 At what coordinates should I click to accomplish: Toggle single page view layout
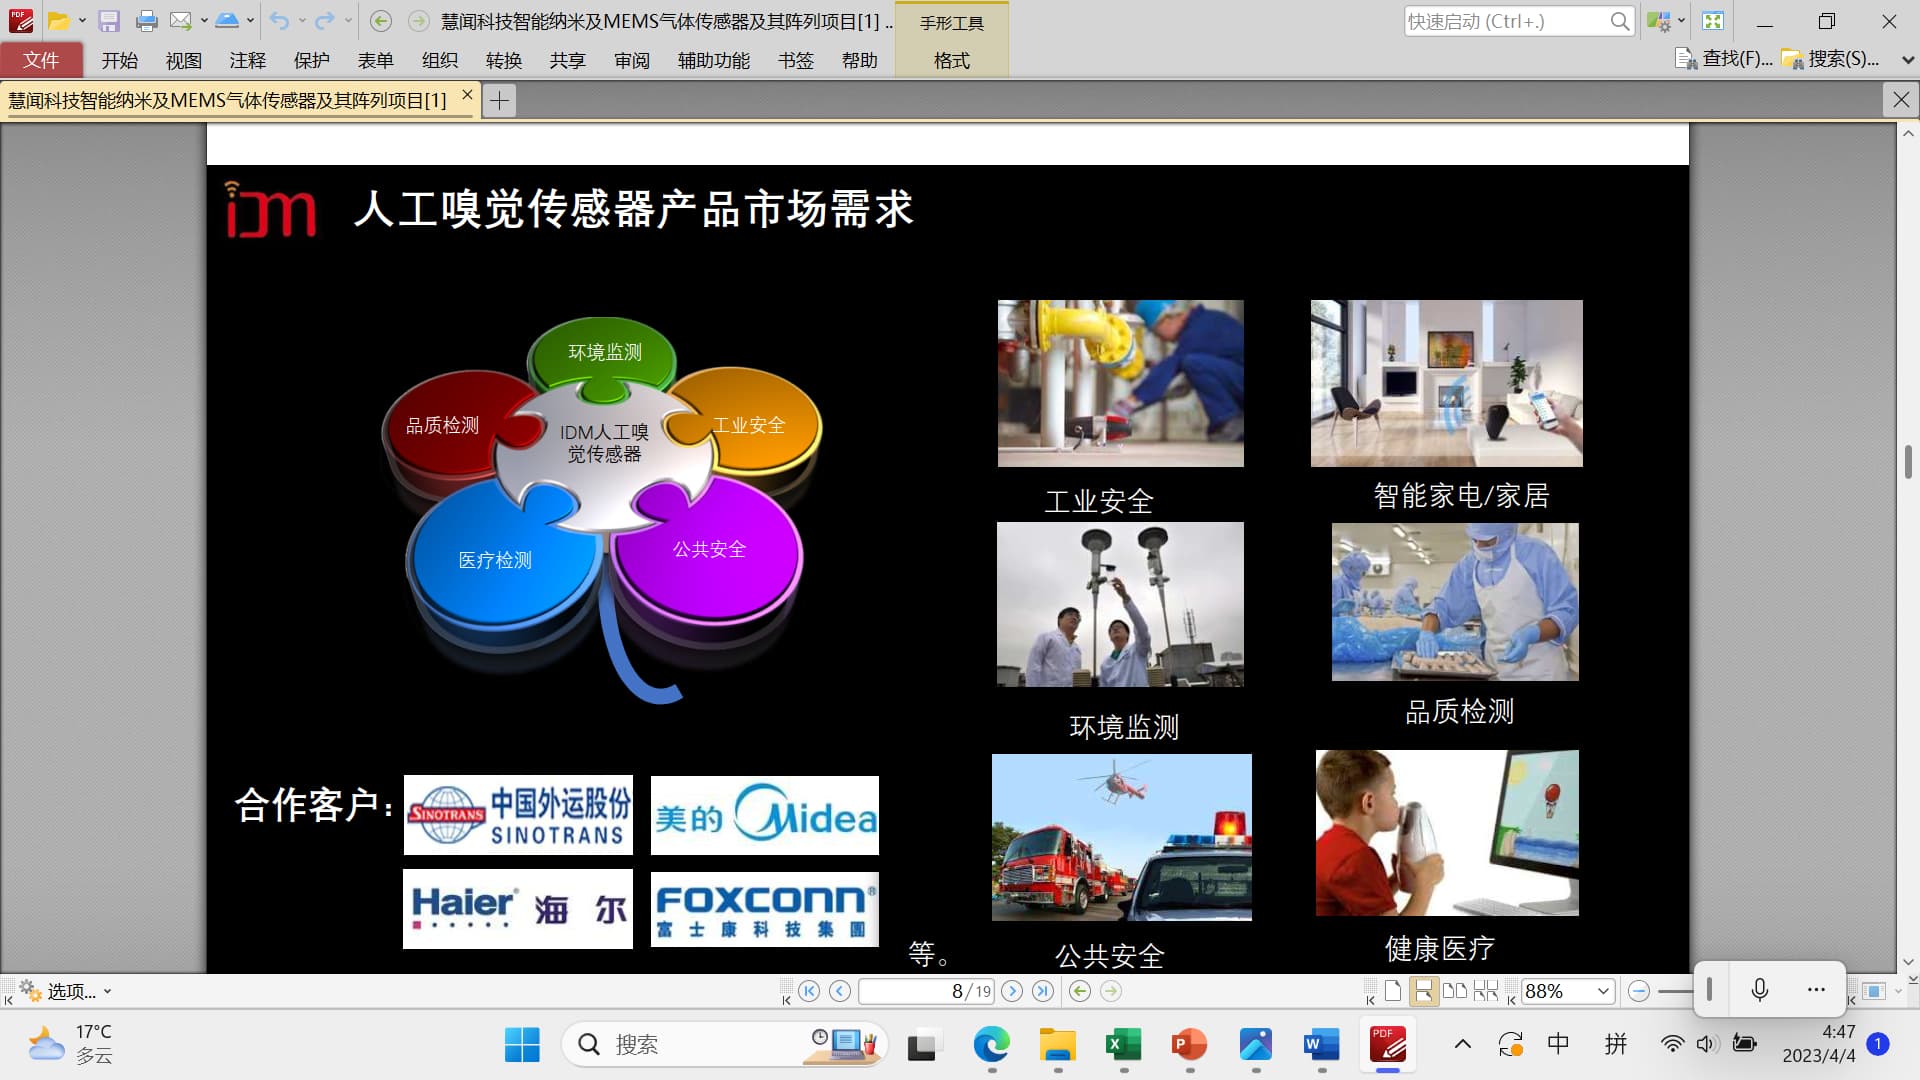click(x=1392, y=991)
